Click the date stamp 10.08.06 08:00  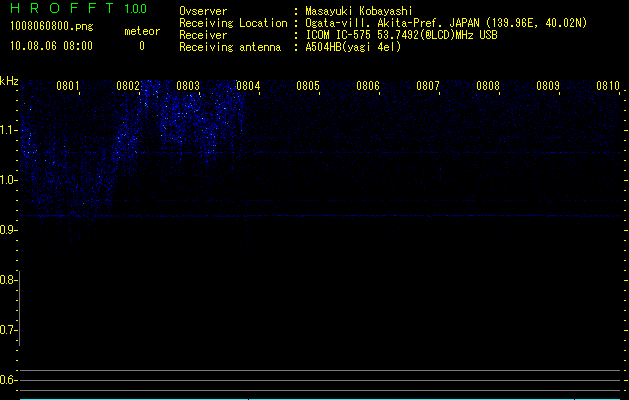pos(51,46)
